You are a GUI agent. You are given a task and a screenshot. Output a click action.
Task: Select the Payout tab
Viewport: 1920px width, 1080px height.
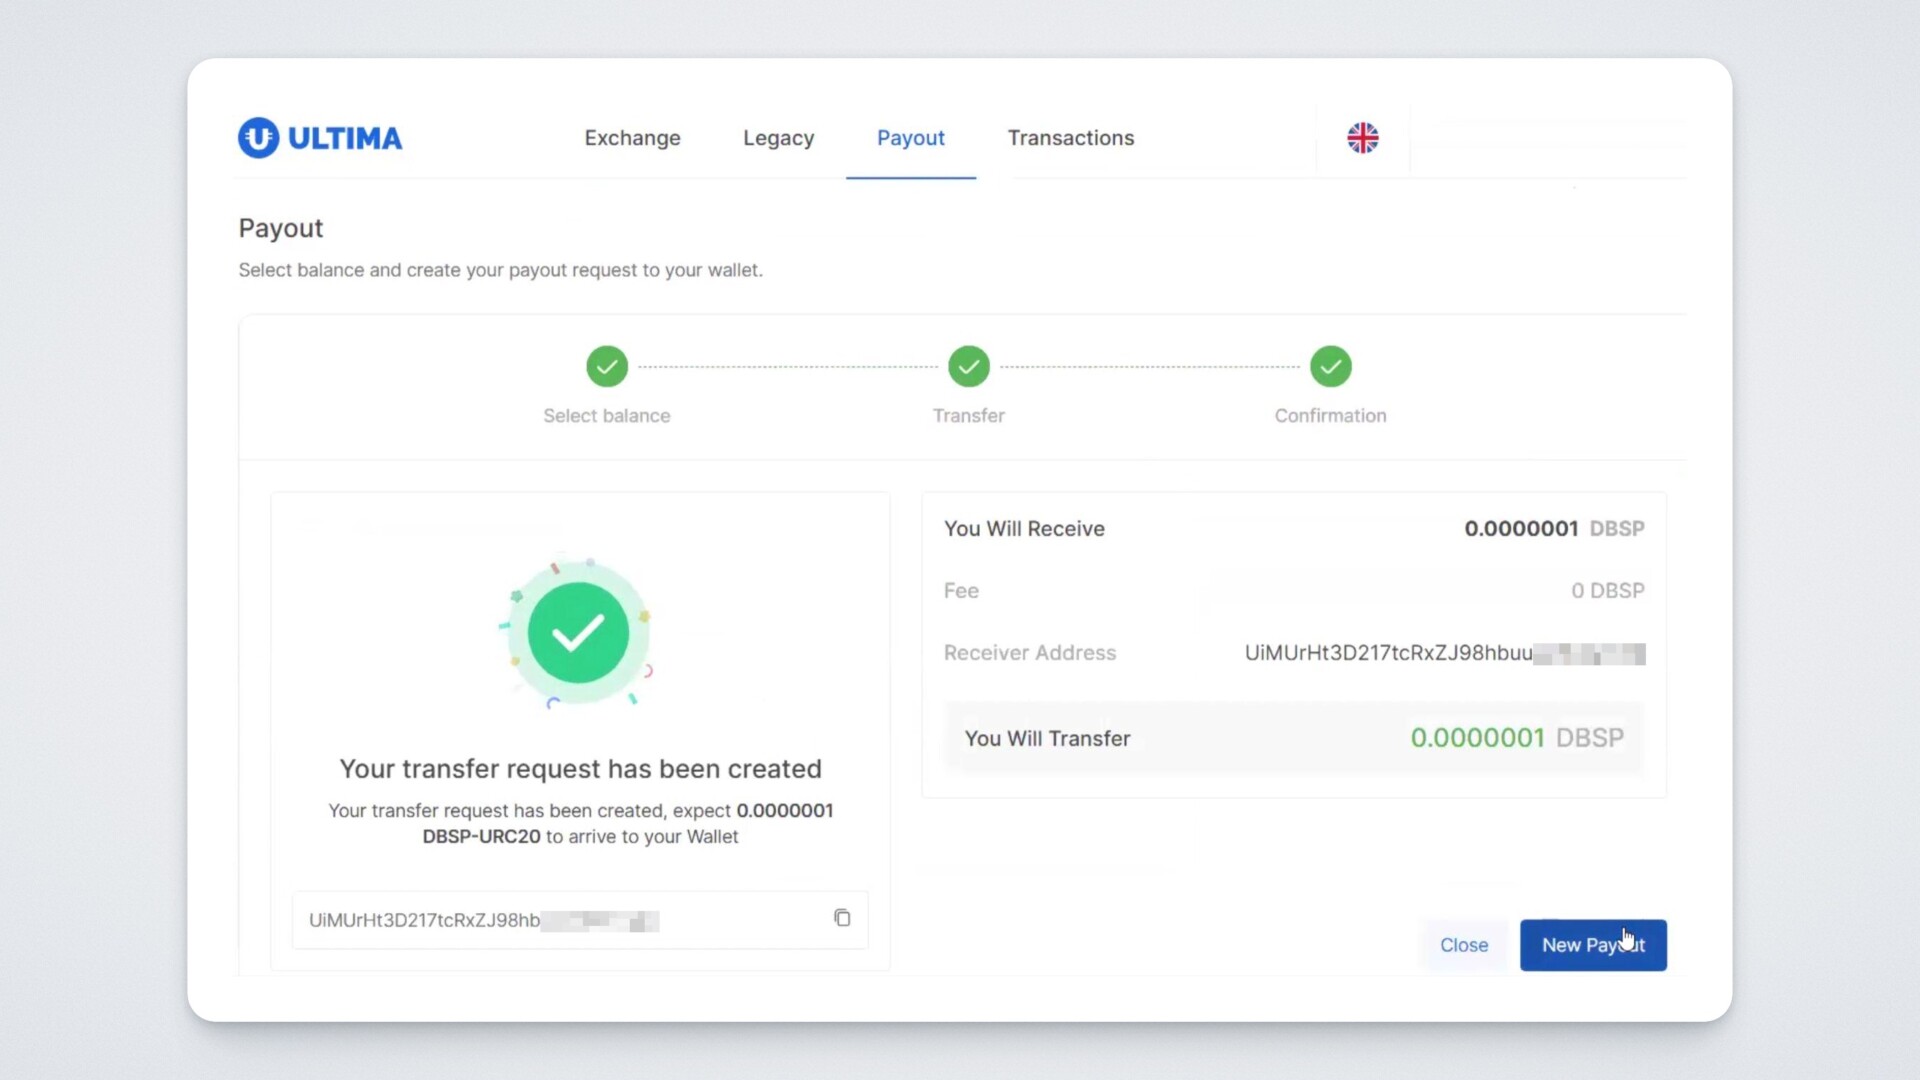tap(910, 138)
